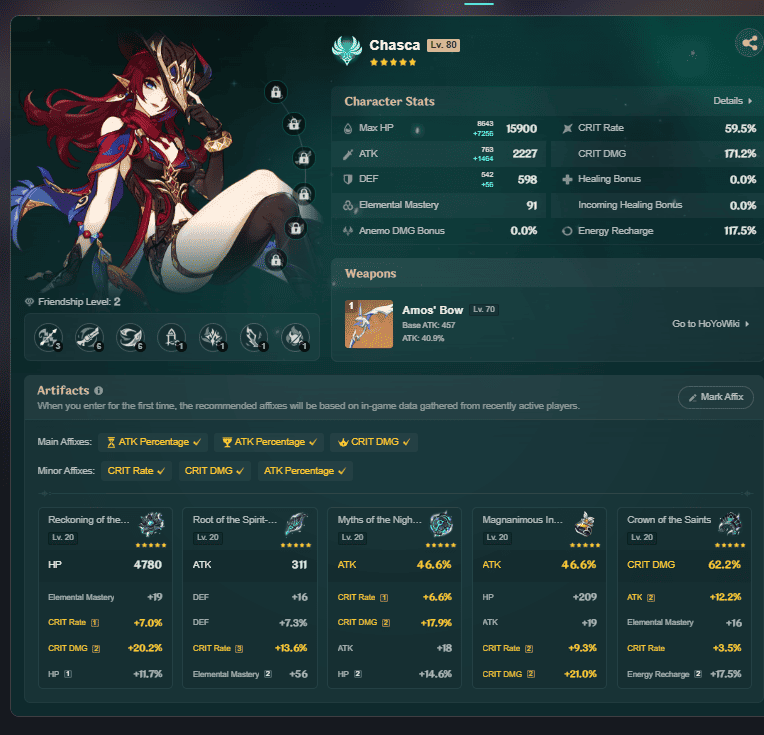Click CRIT Rate +13.6% substat on feather

click(x=250, y=648)
